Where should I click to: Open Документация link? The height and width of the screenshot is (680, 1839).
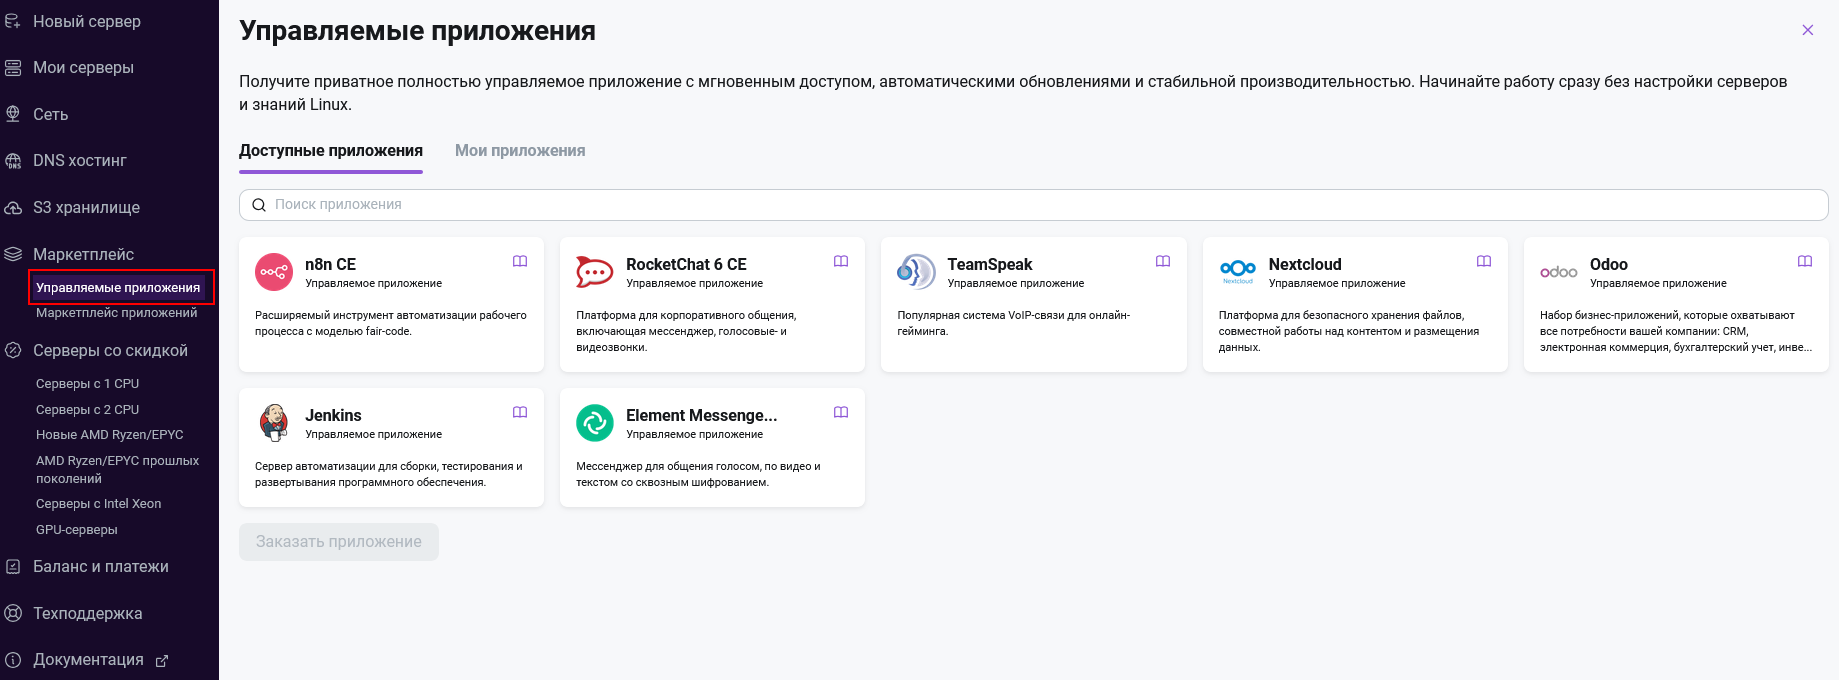tap(88, 660)
